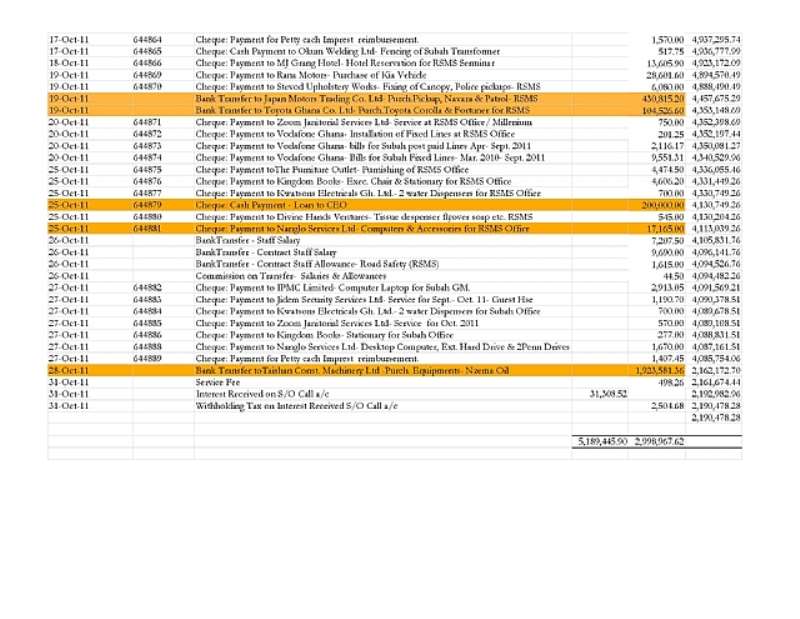
Task: Select cheque number 644873 cell
Action: pyautogui.click(x=147, y=146)
